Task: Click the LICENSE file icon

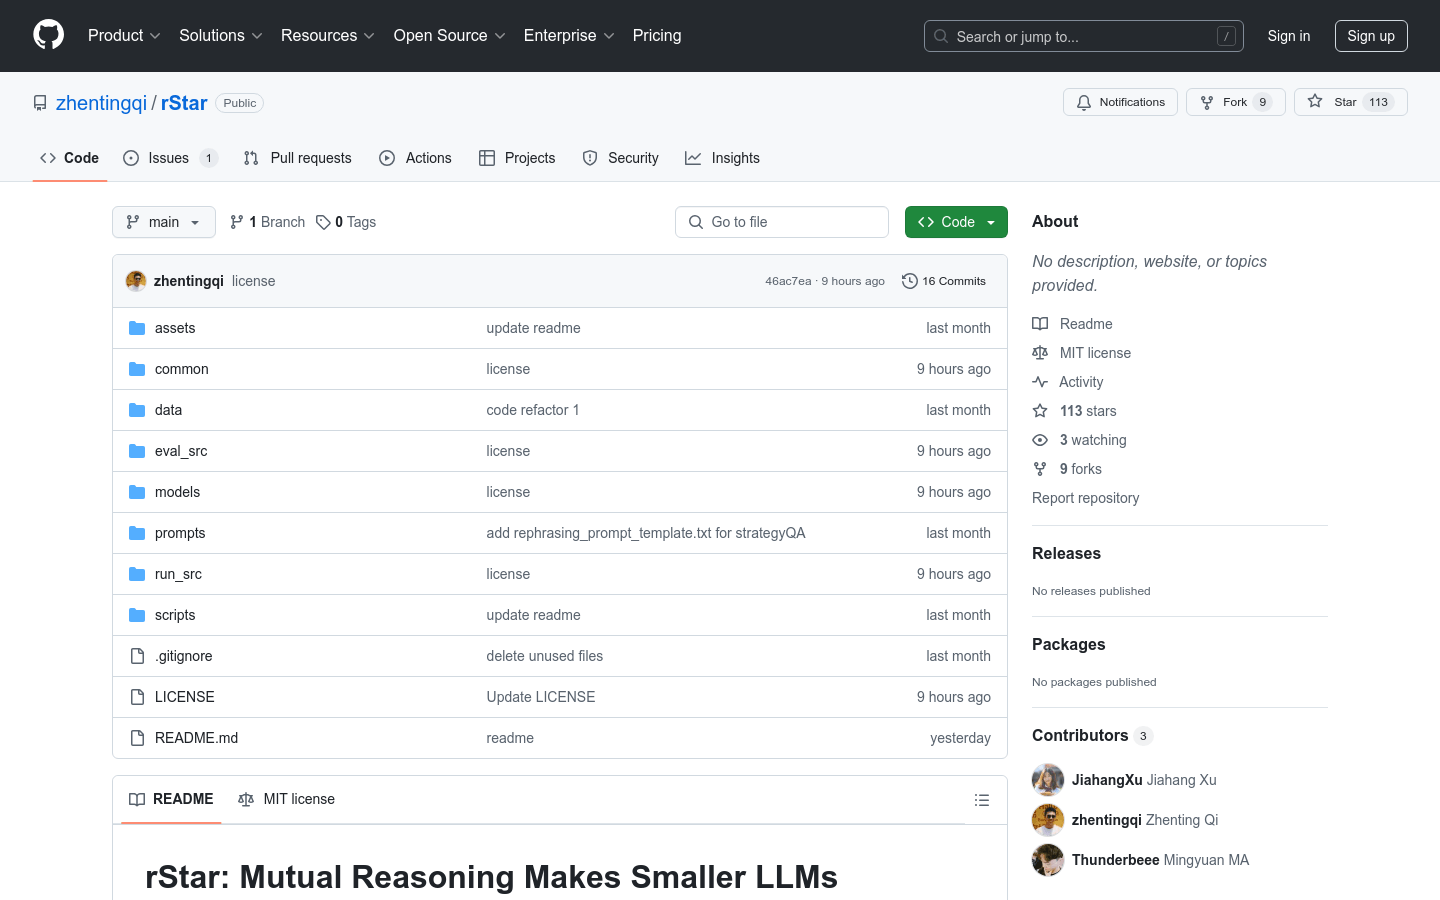Action: pyautogui.click(x=137, y=697)
